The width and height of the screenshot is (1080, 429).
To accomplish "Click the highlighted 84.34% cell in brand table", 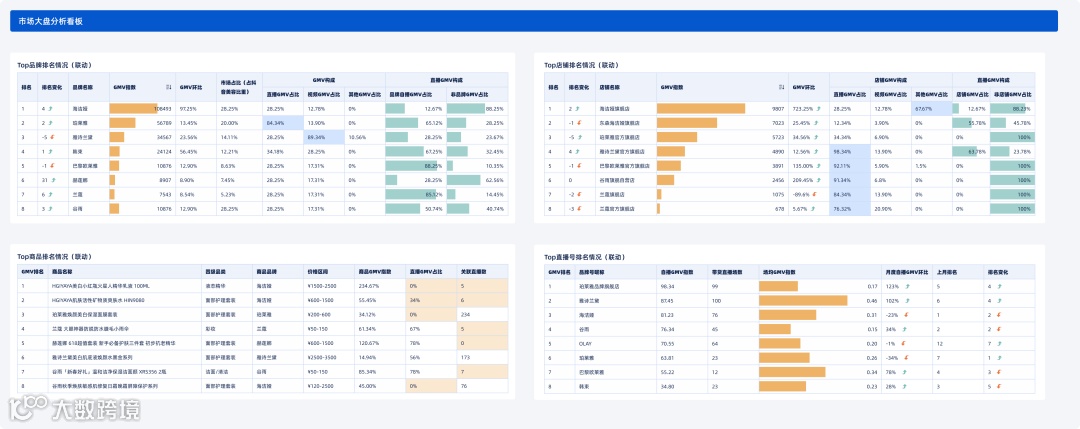I will [x=282, y=123].
